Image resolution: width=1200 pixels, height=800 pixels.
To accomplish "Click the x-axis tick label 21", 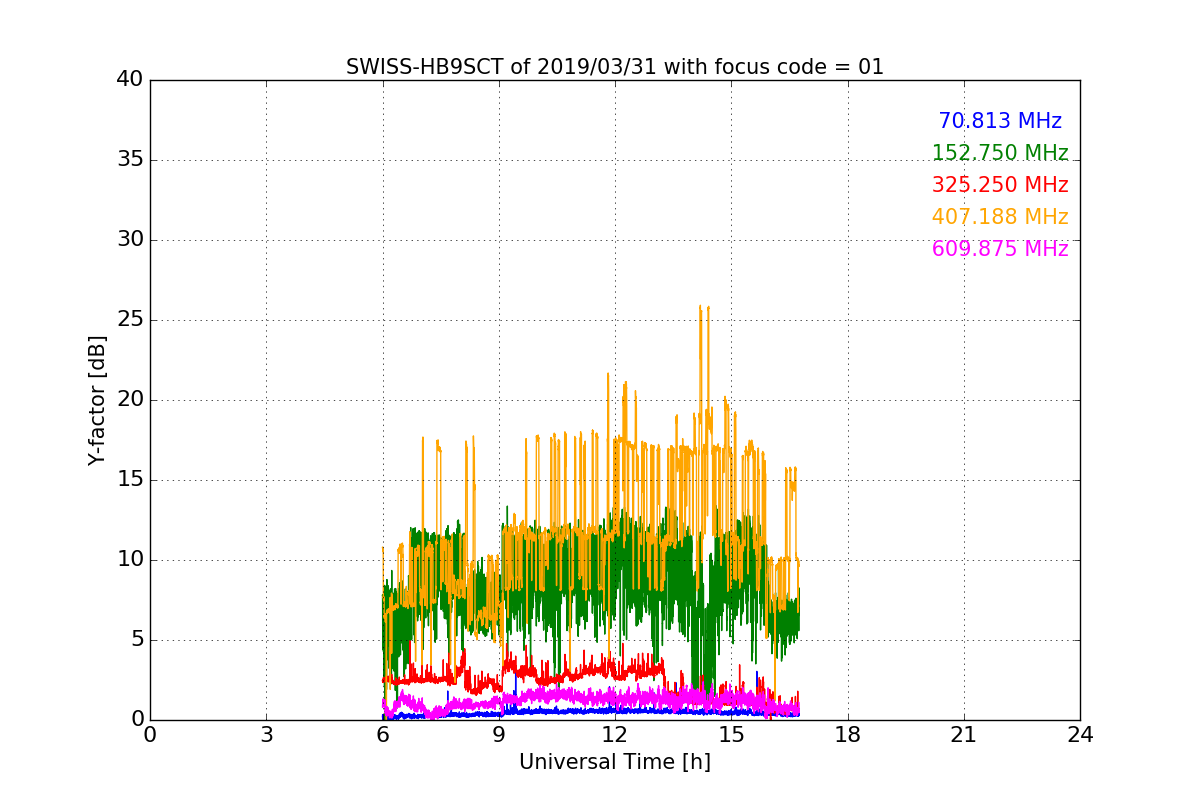I will click(x=964, y=735).
